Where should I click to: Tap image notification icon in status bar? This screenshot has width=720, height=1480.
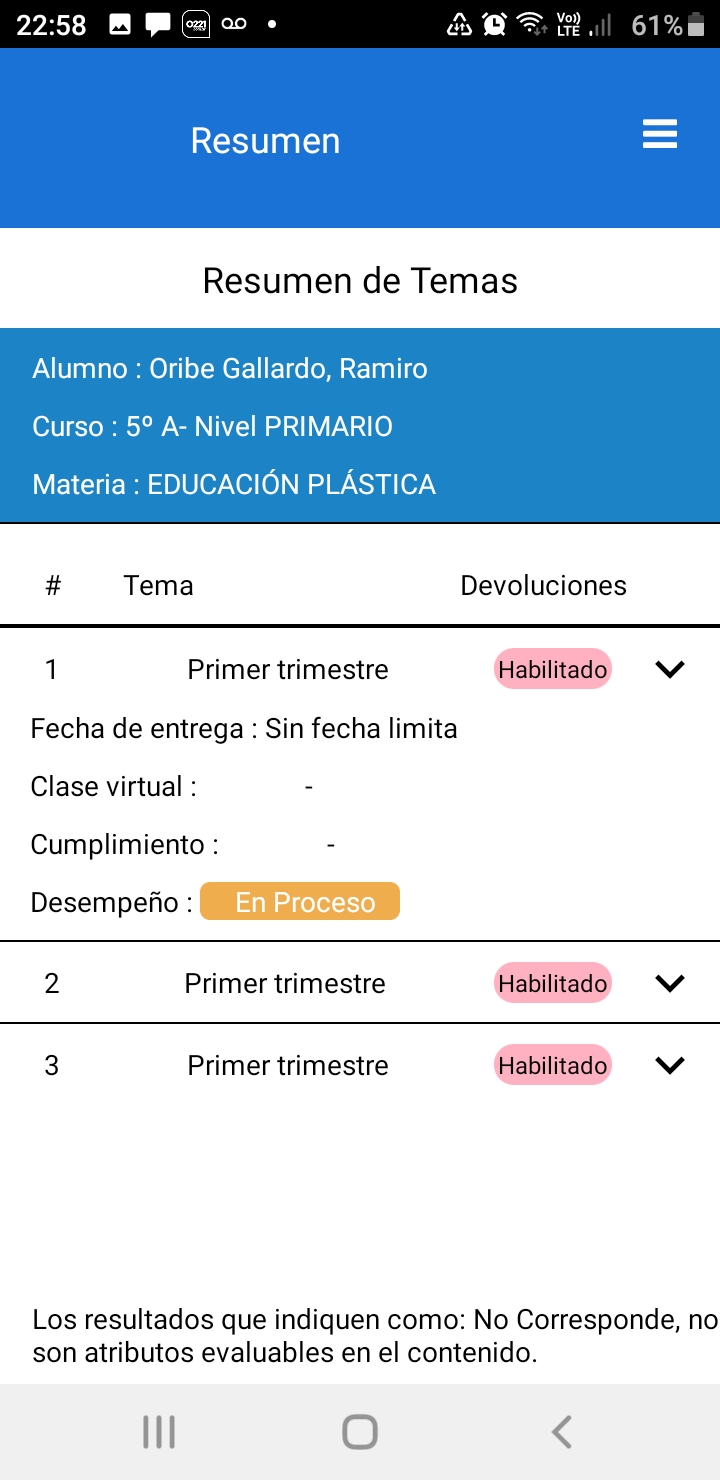(120, 25)
